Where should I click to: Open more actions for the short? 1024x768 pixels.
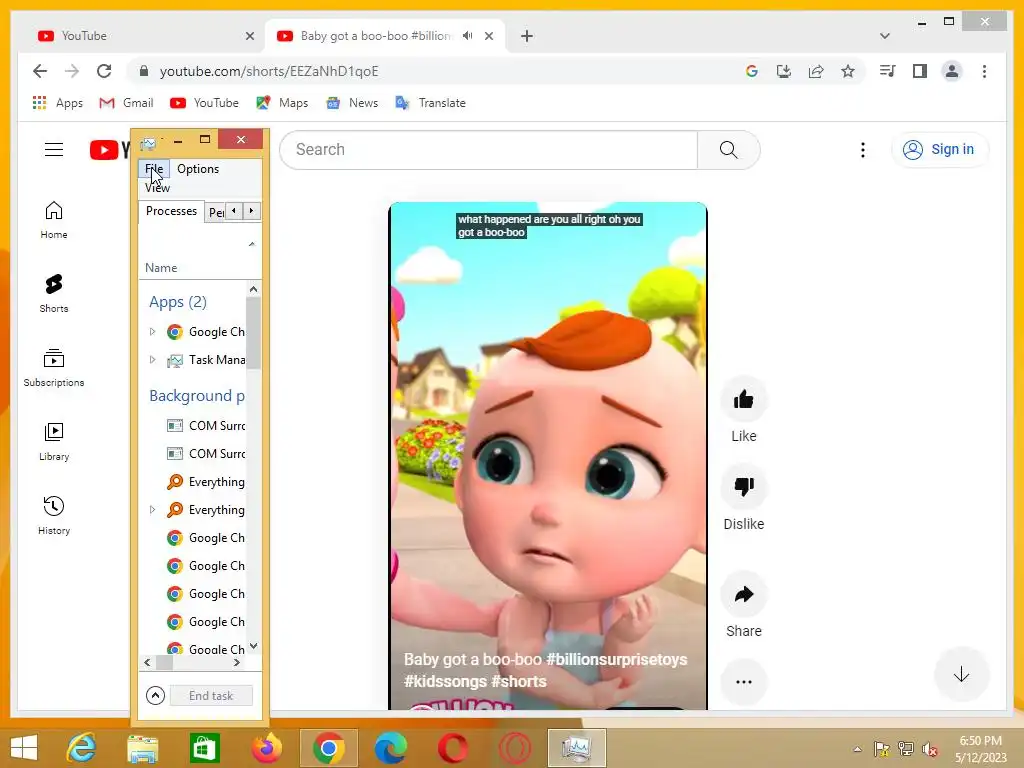743,682
